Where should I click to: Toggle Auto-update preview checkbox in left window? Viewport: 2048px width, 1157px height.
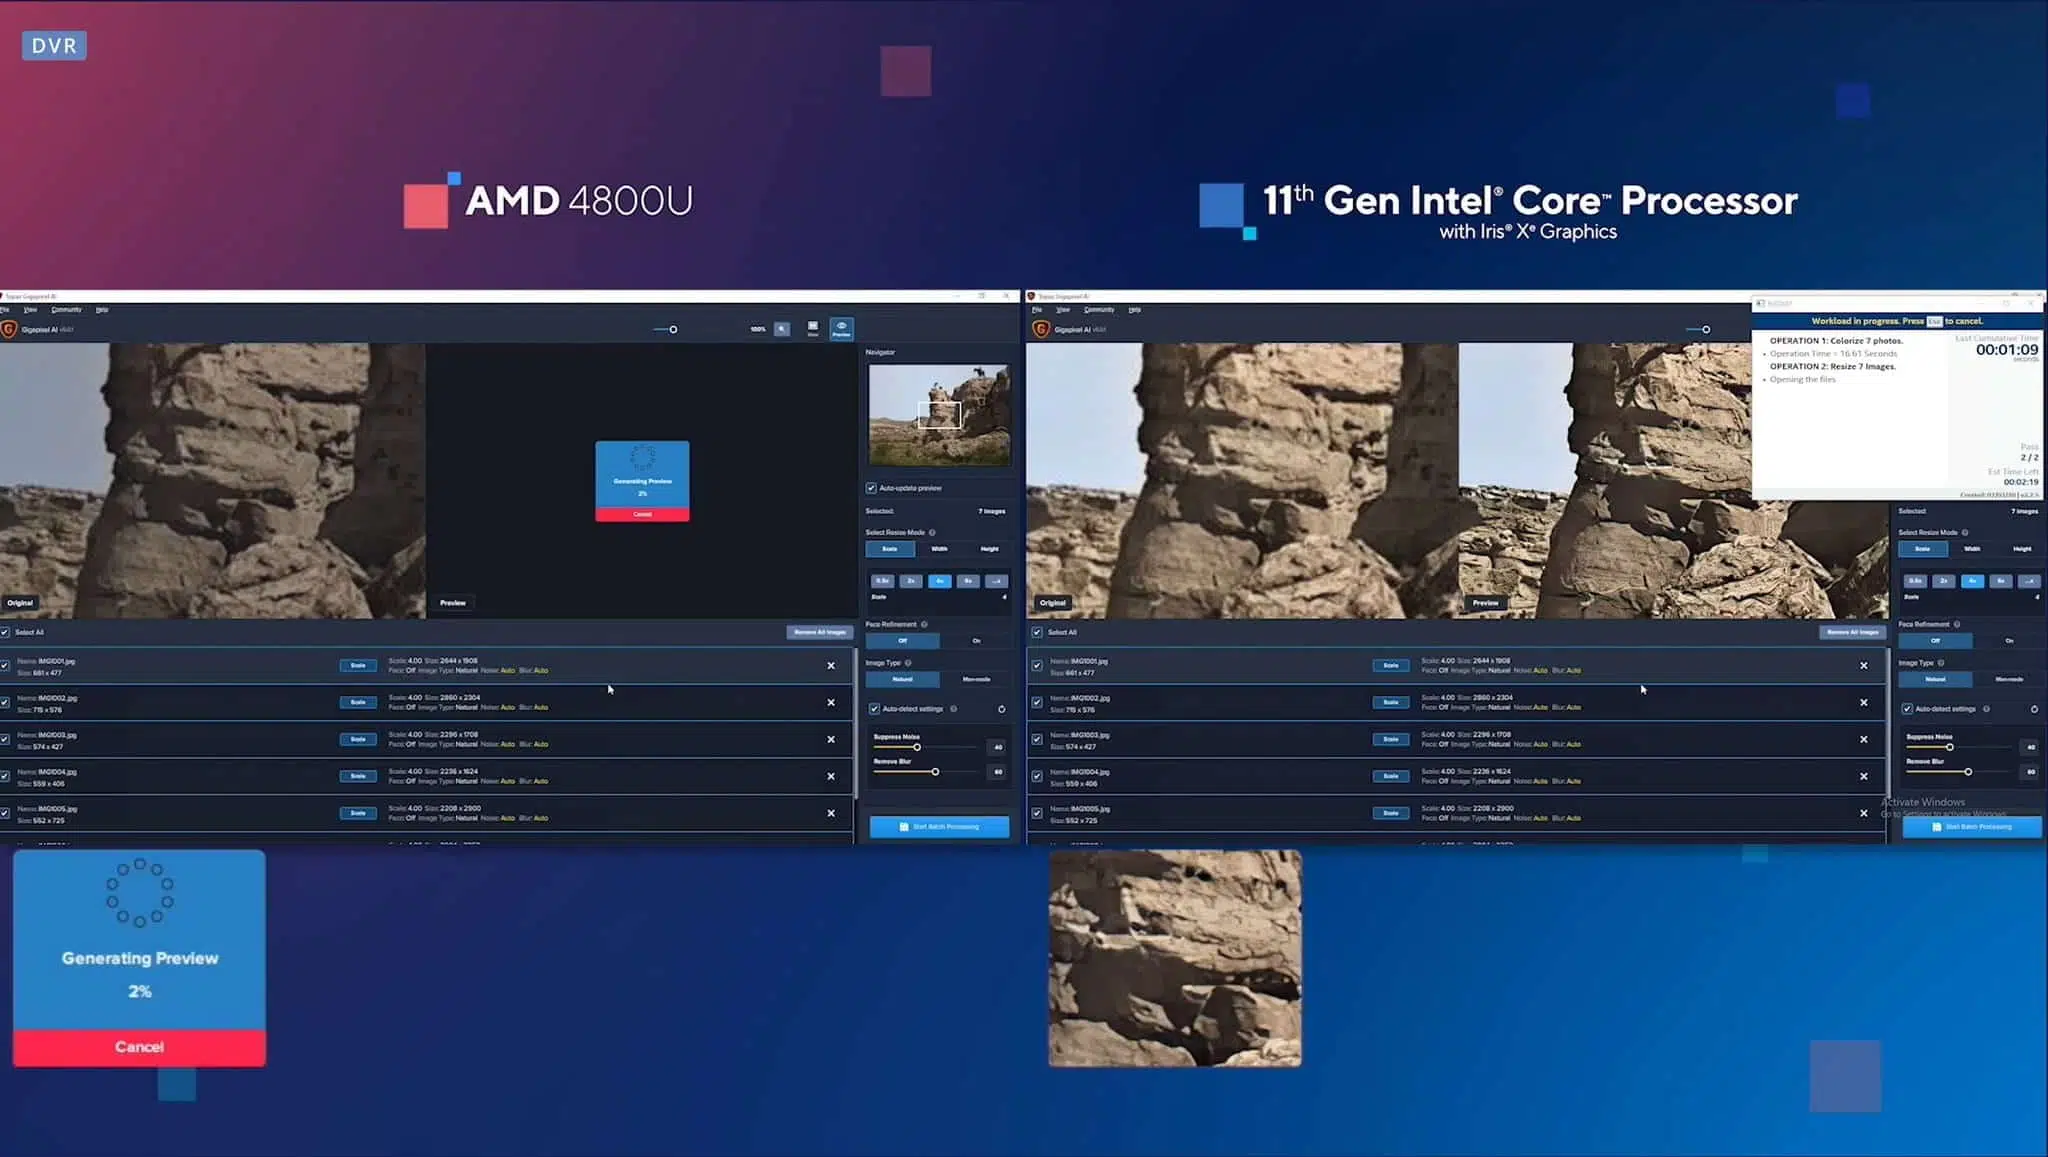click(x=871, y=488)
